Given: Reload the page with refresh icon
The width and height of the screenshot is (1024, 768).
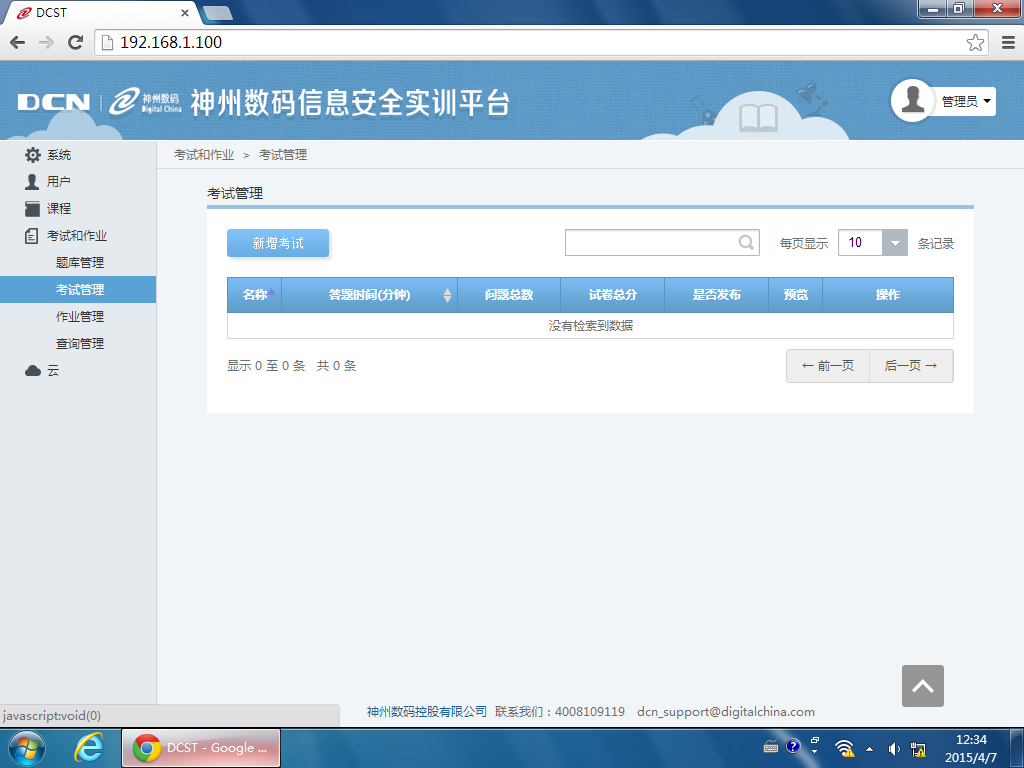Looking at the screenshot, I should click(76, 42).
